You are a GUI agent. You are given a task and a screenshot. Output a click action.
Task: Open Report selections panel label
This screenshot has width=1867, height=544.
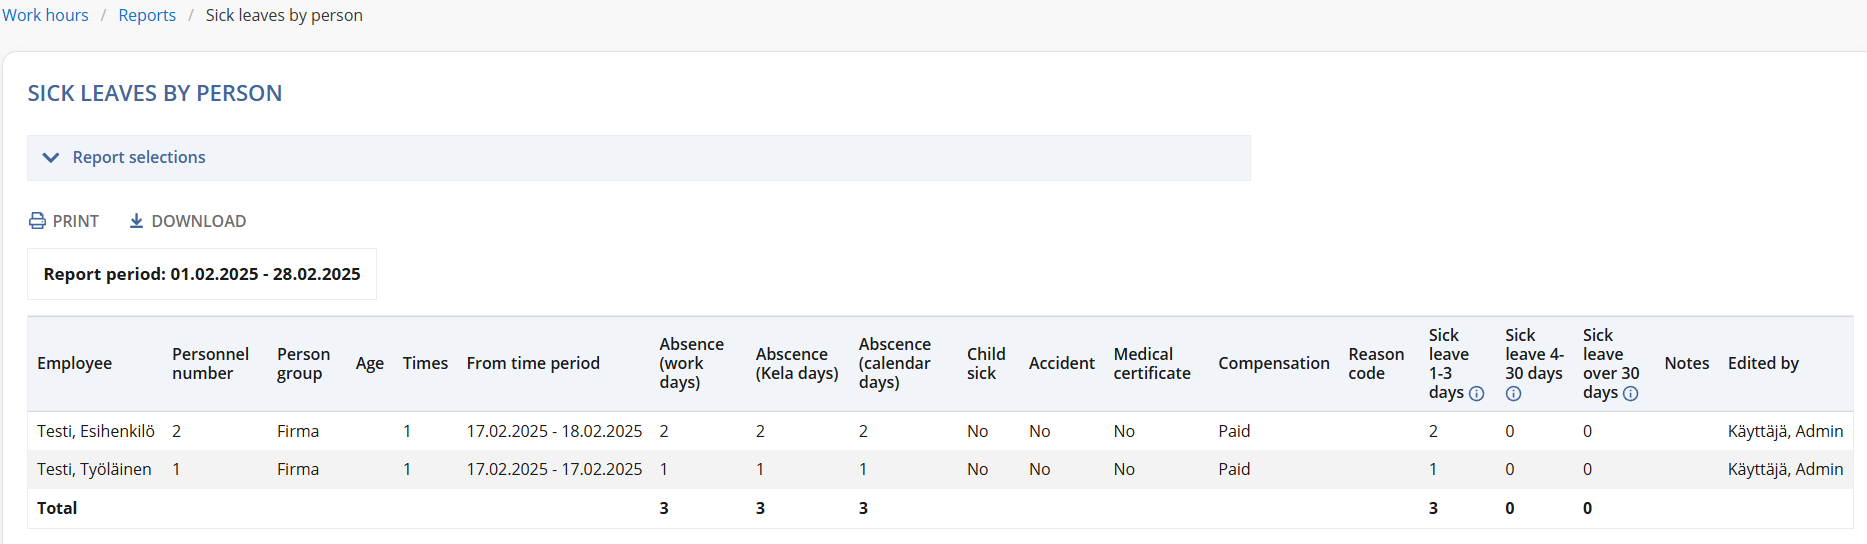tap(139, 157)
